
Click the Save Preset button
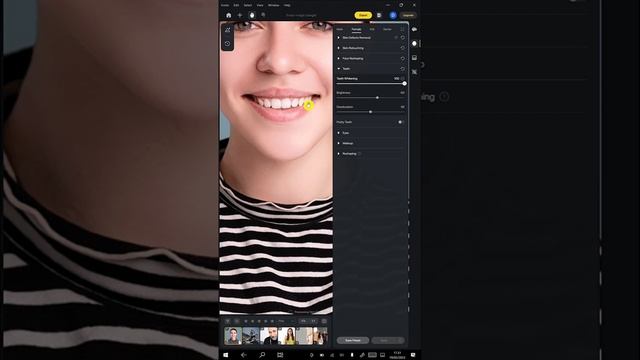coord(353,340)
